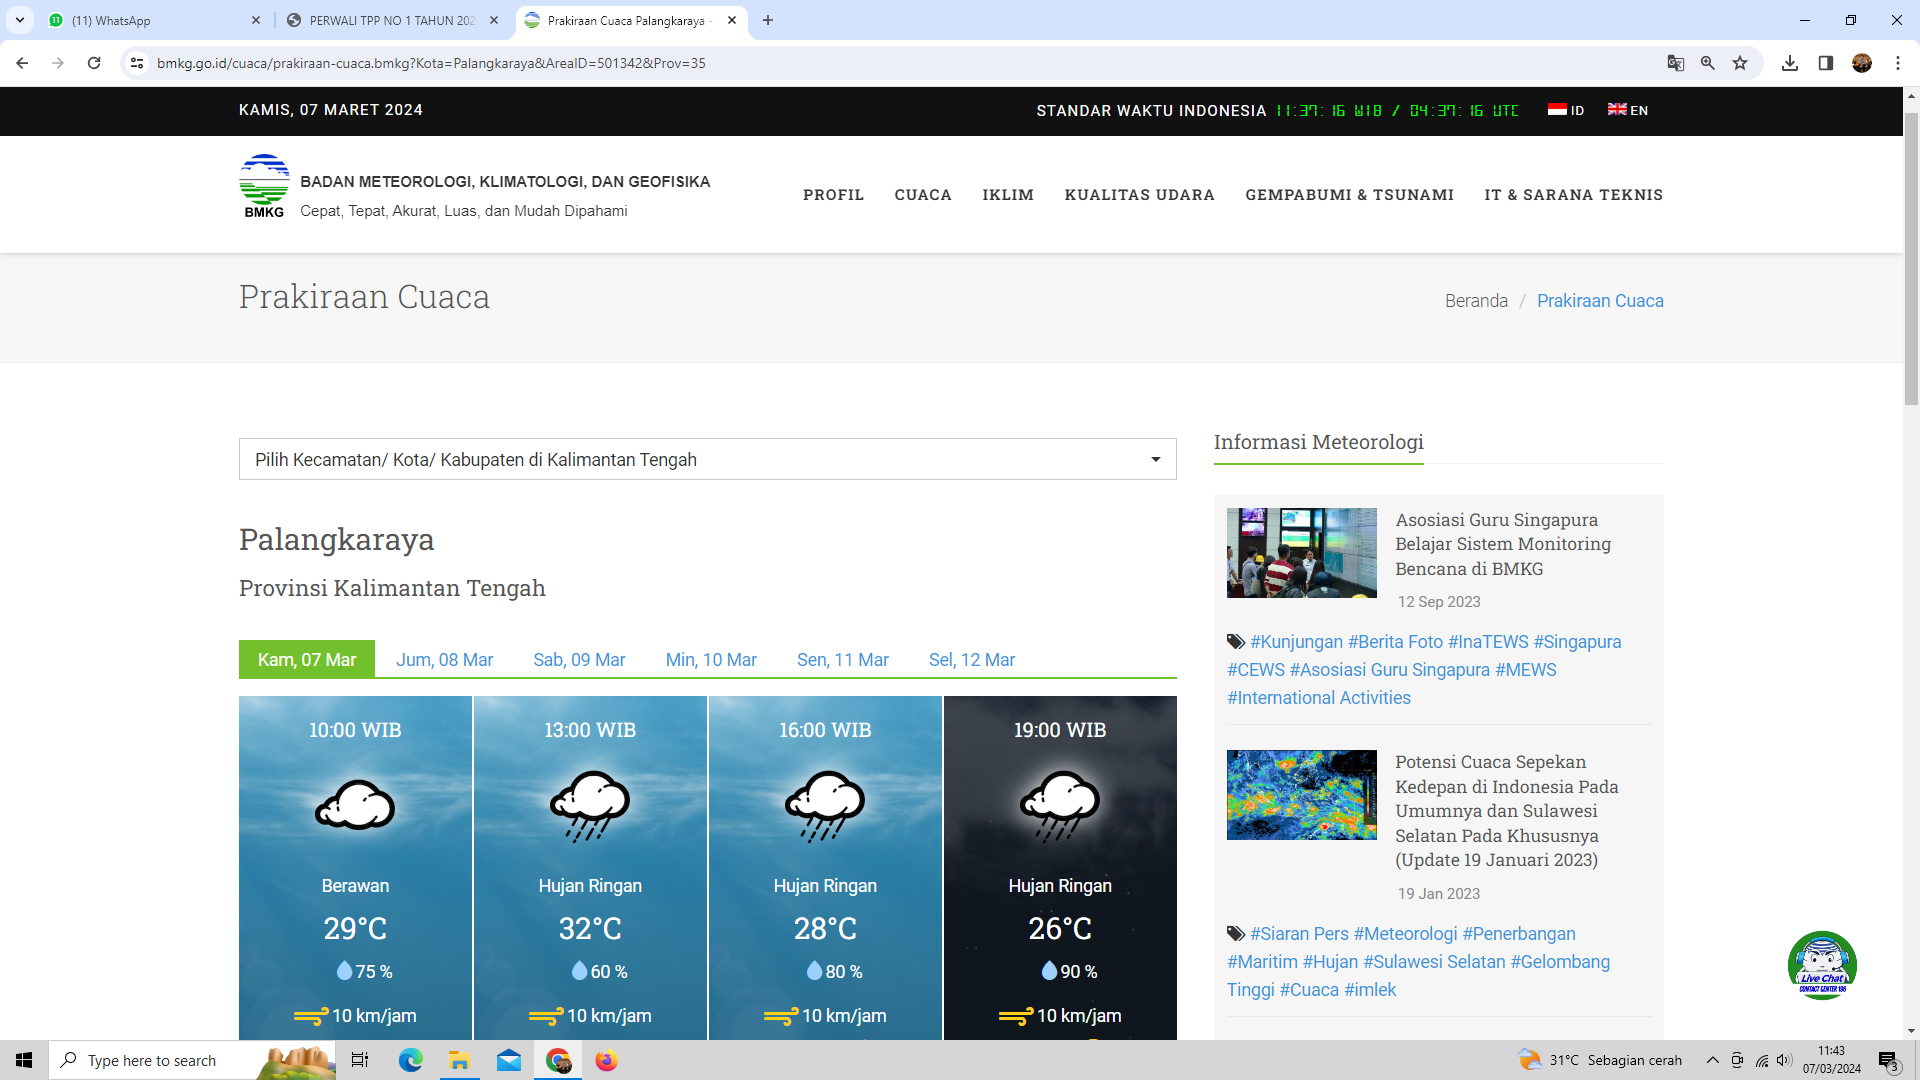Launch Microsoft Edge from the taskbar
The width and height of the screenshot is (1920, 1080).
[x=411, y=1060]
